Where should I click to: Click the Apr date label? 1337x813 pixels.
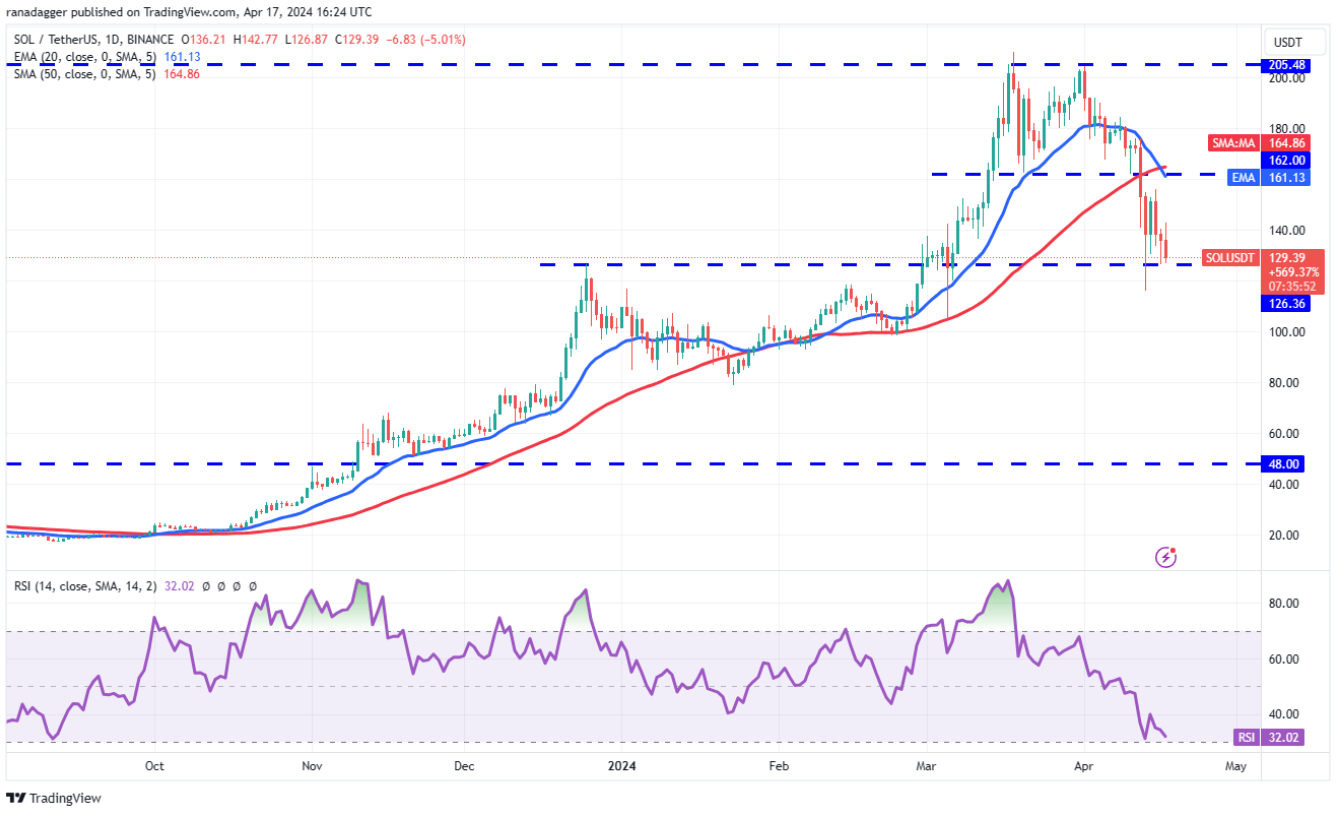(x=1085, y=767)
